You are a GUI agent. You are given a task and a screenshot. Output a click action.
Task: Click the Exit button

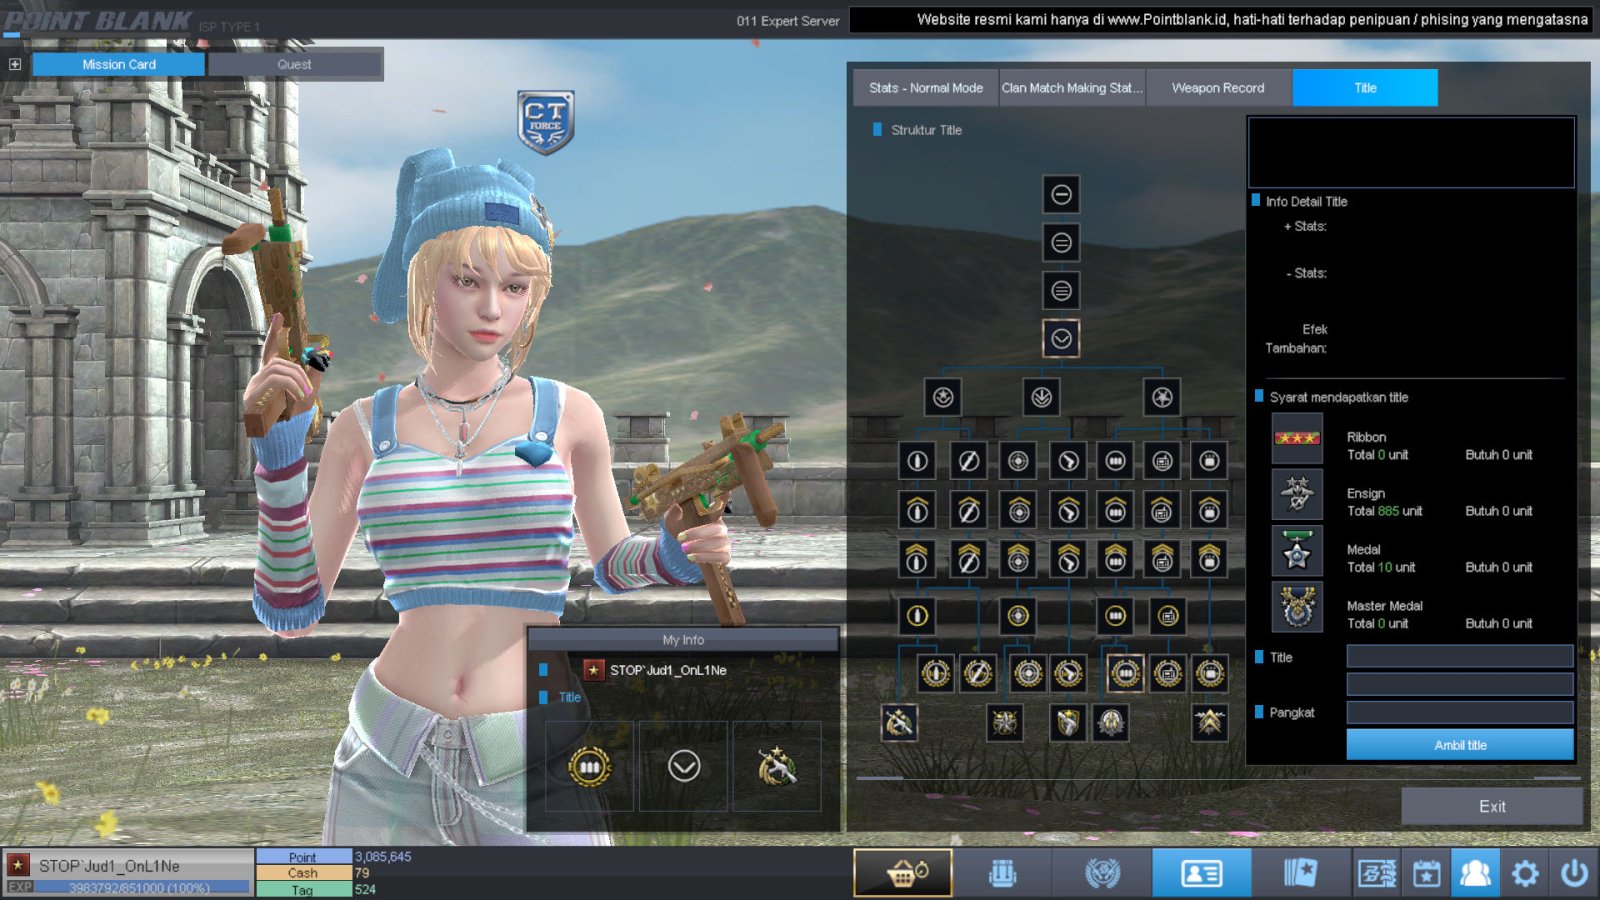pos(1492,806)
